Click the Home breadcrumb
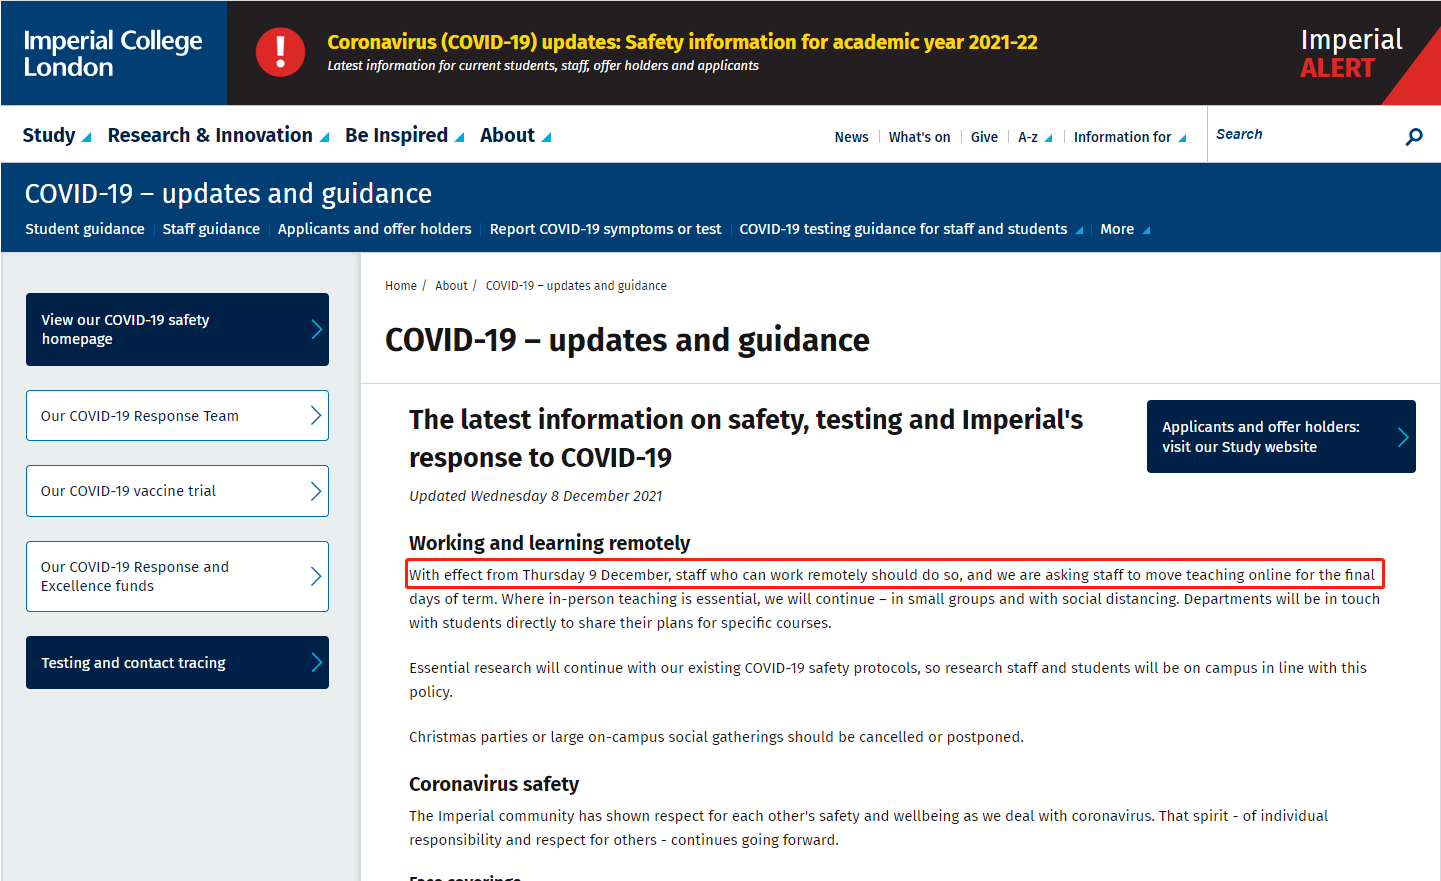1441x881 pixels. tap(401, 286)
